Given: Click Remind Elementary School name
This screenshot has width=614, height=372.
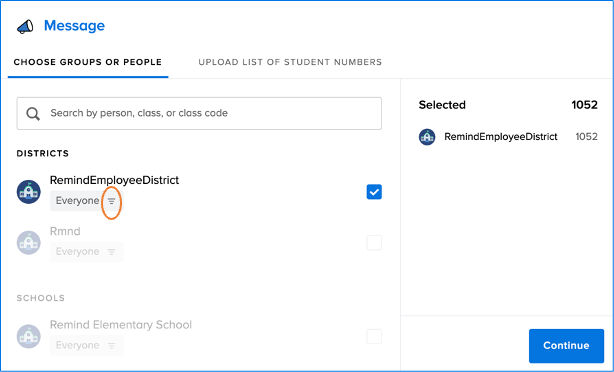Looking at the screenshot, I should [x=121, y=325].
